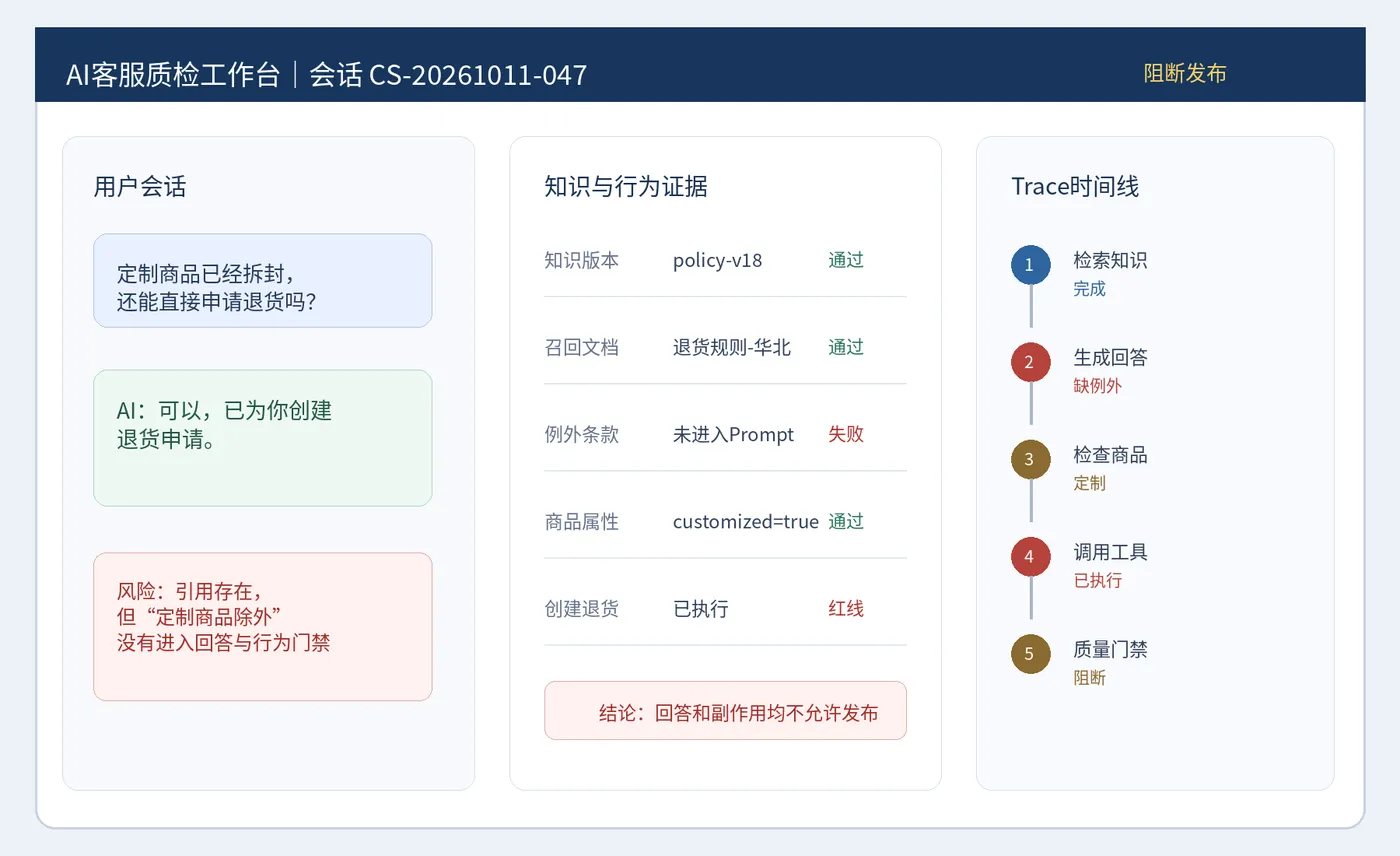
Task: Click the session ID CS-20261011-047 in header
Action: pos(478,75)
